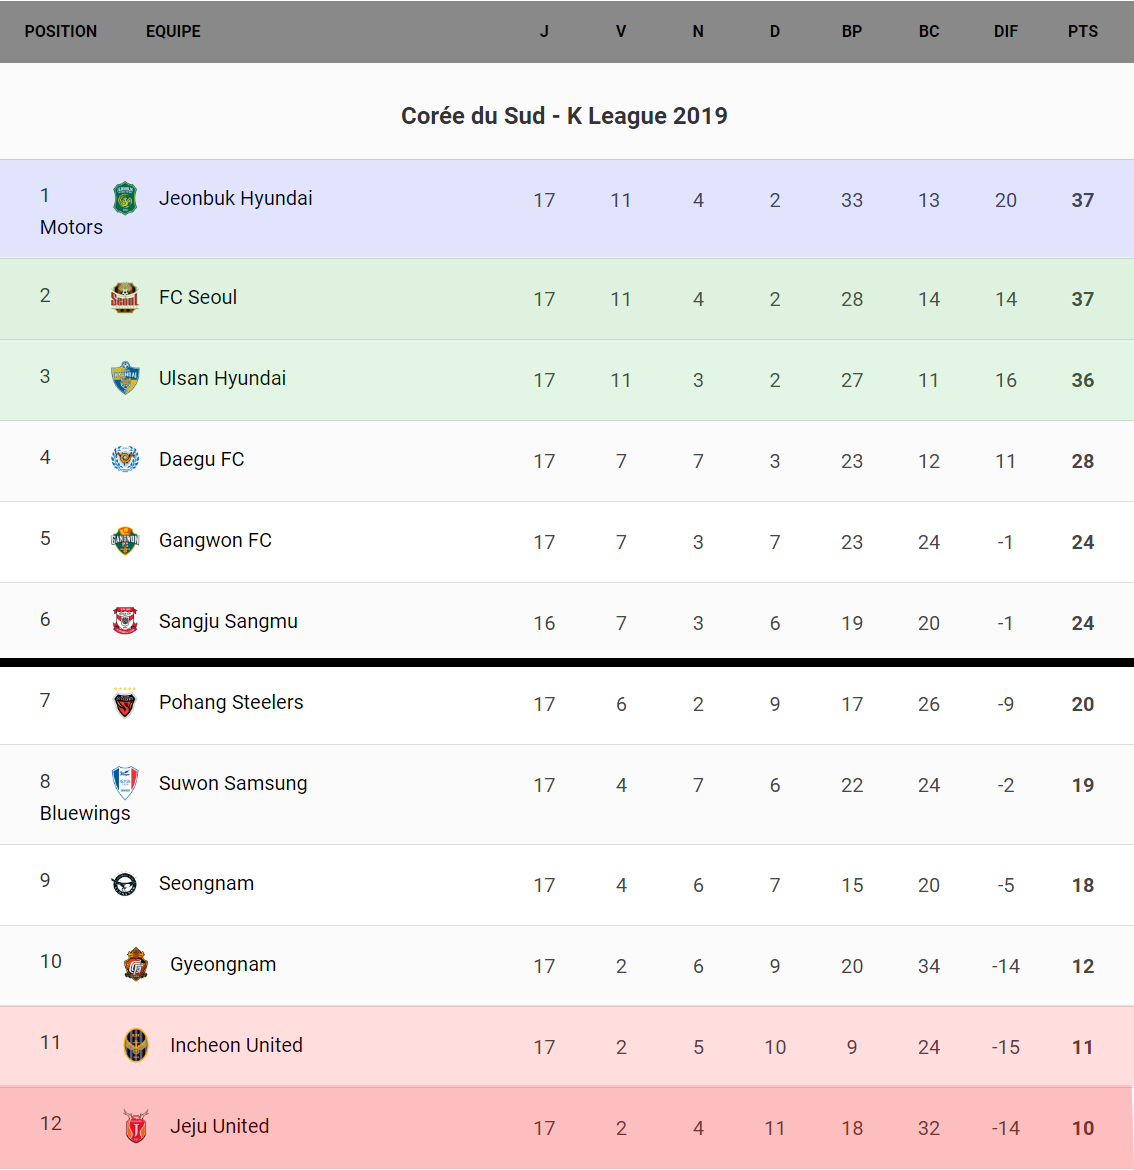Click the PTS column header
Viewport: 1134px width, 1170px height.
pyautogui.click(x=1082, y=31)
